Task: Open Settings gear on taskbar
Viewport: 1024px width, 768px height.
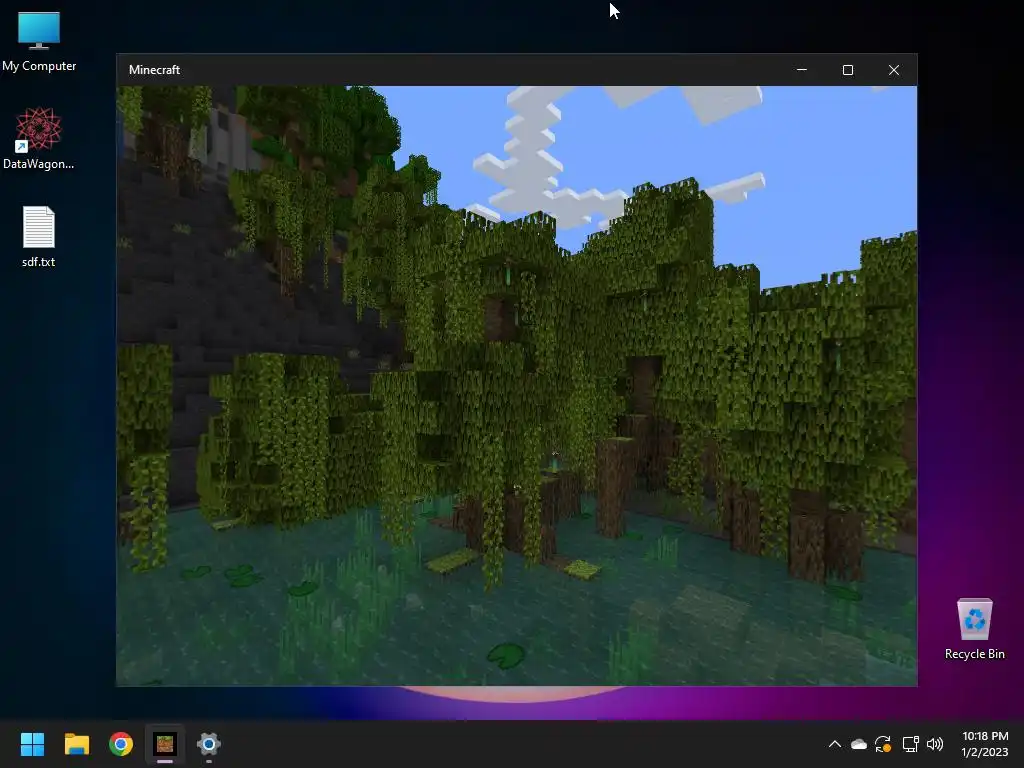Action: [208, 744]
